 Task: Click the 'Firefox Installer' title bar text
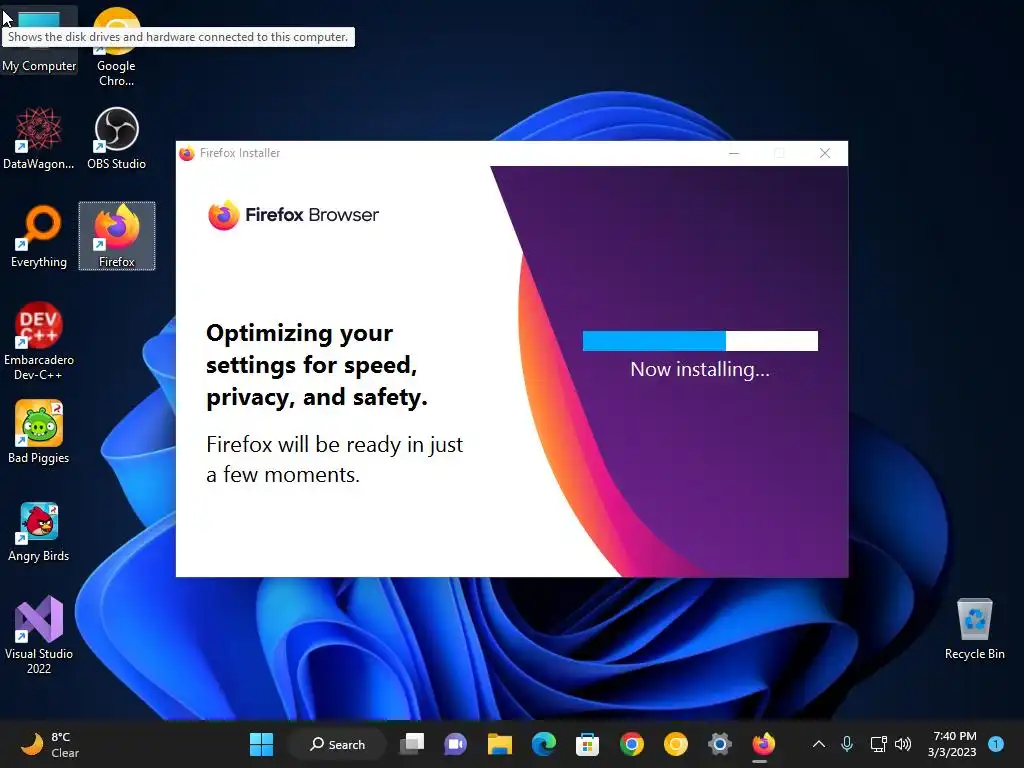[240, 153]
